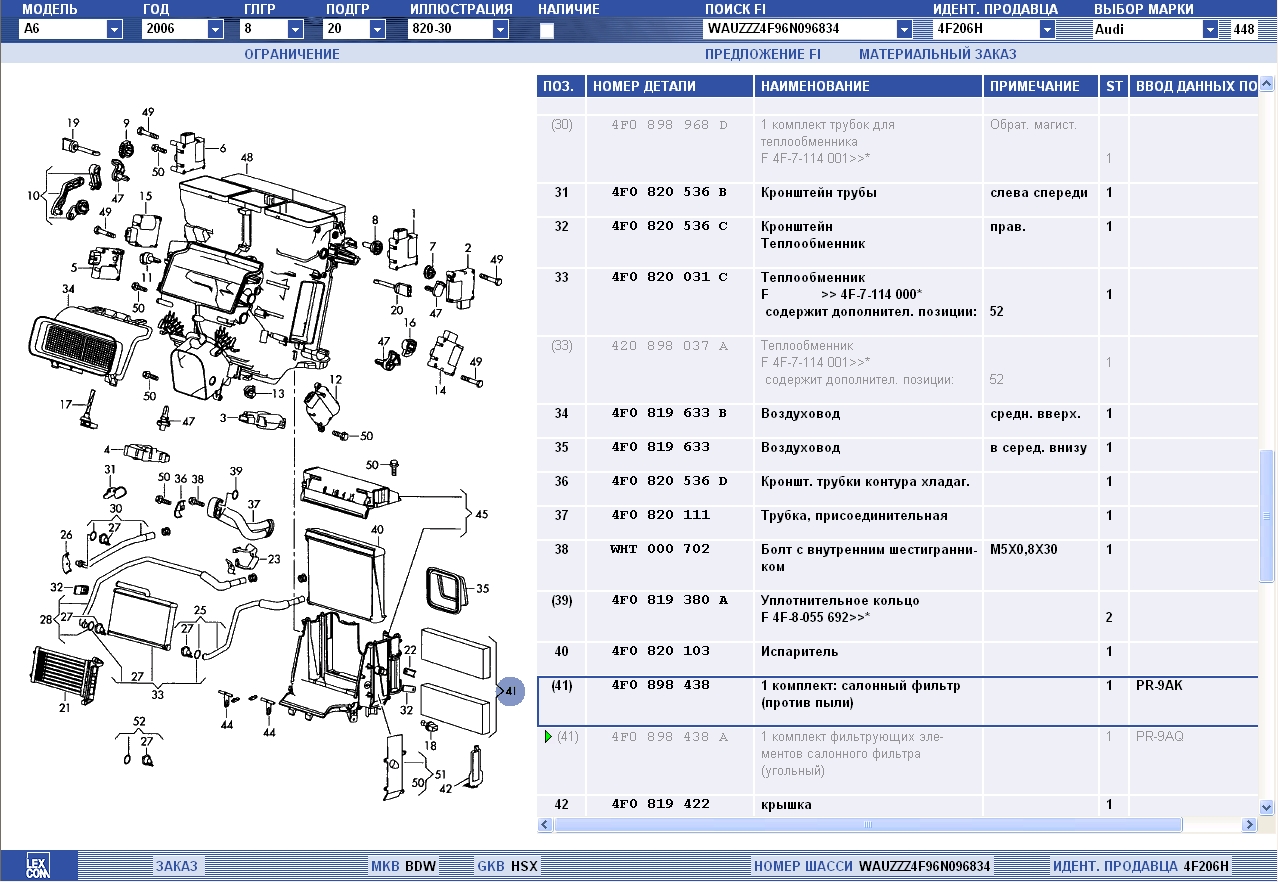Screen dimensions: 1278x882
Task: Click callout number 14 in the diagram
Action: (440, 390)
